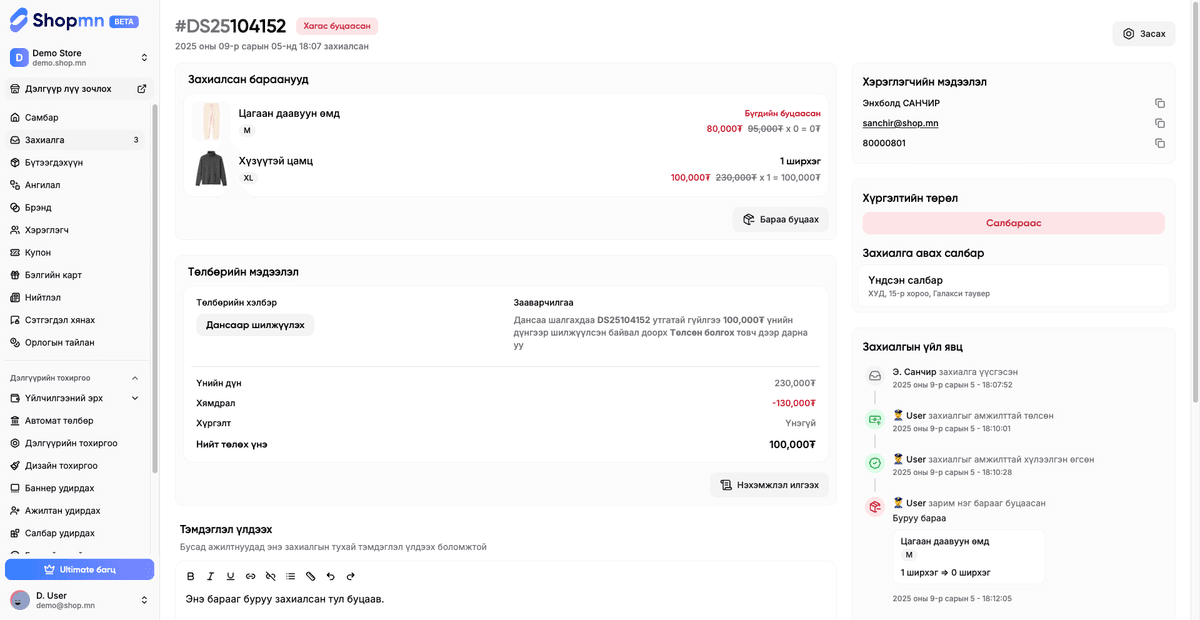The image size is (1200, 620).
Task: Copy the customer name Энхболд САНЧИР
Action: (1160, 103)
